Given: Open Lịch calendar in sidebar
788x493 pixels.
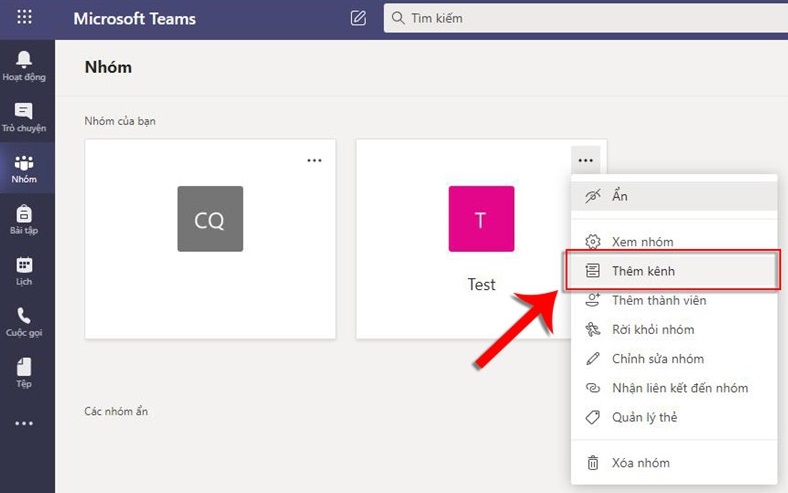Looking at the screenshot, I should (x=24, y=271).
